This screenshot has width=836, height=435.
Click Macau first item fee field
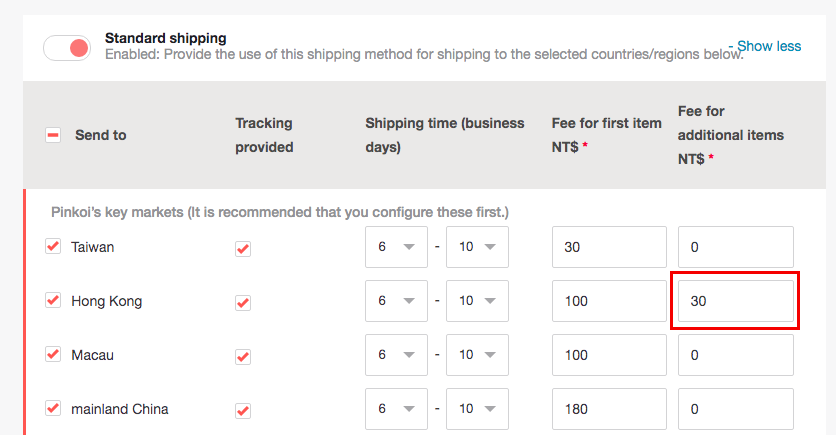click(608, 355)
